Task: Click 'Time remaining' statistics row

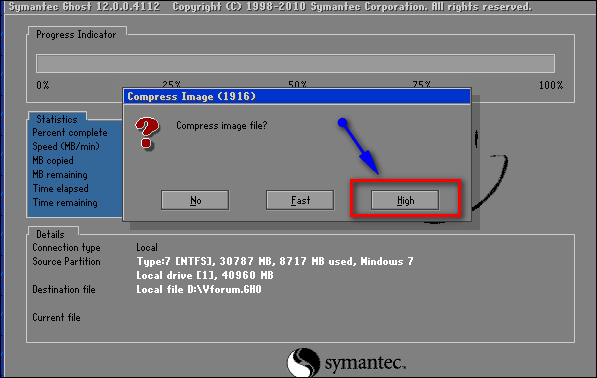Action: [65, 203]
